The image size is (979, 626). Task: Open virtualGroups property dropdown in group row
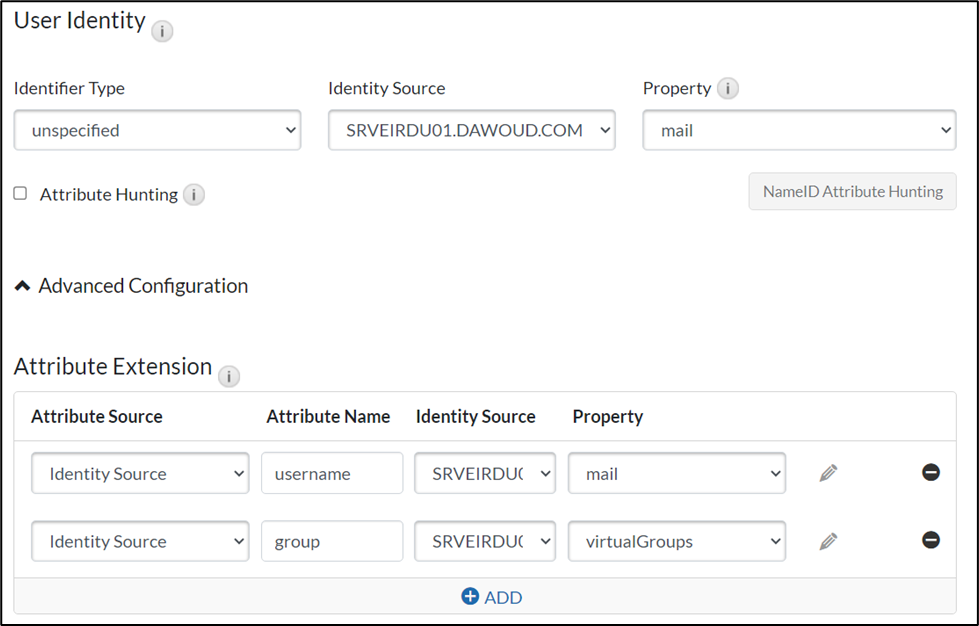click(676, 541)
